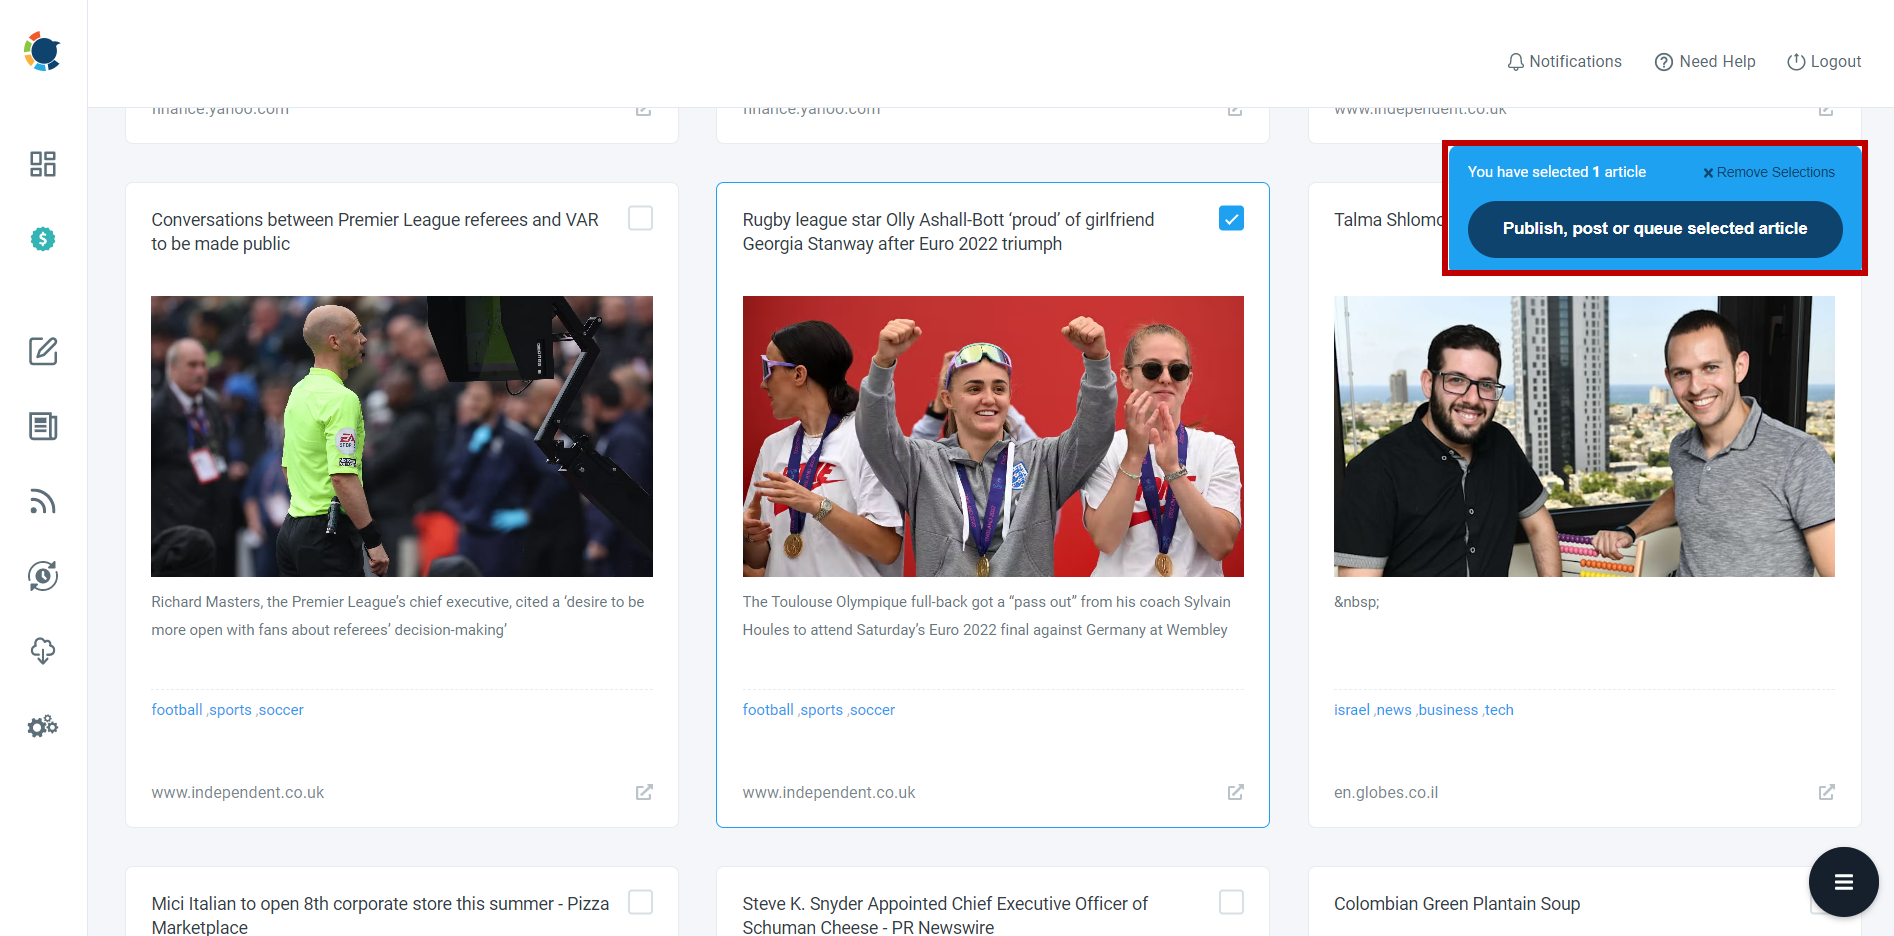Screen dimensions: 1894x936
Task: Click title 'Rugby league star Olly Ashall-Bott'
Action: [x=948, y=232]
